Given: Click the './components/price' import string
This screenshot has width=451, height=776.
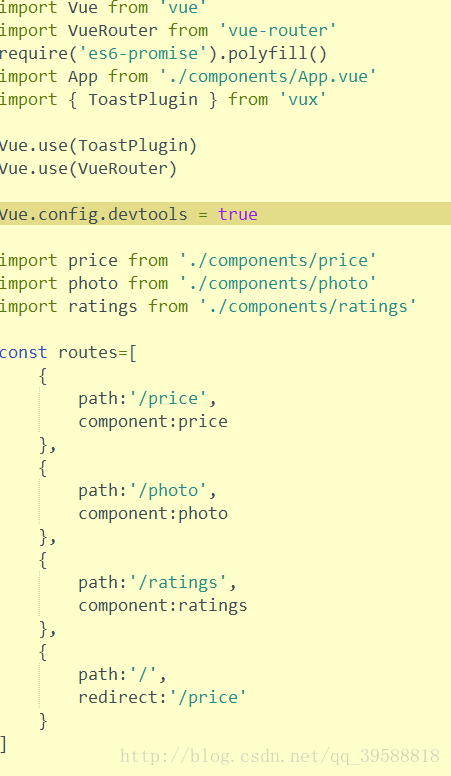Looking at the screenshot, I should point(278,261).
